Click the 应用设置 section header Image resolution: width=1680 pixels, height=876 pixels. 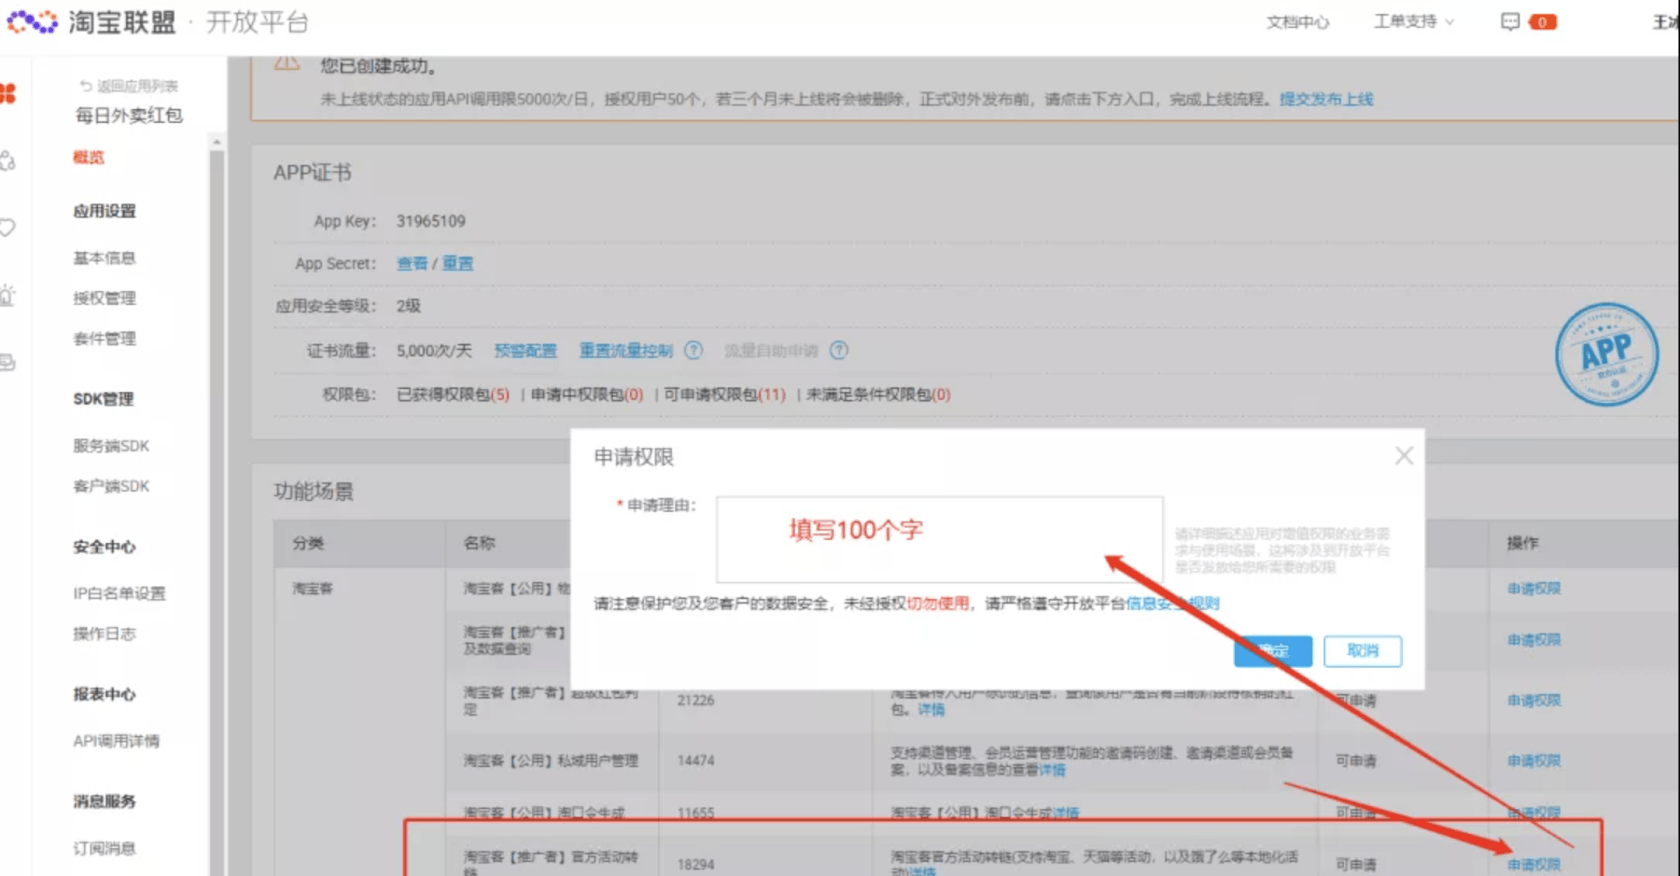[x=104, y=211]
